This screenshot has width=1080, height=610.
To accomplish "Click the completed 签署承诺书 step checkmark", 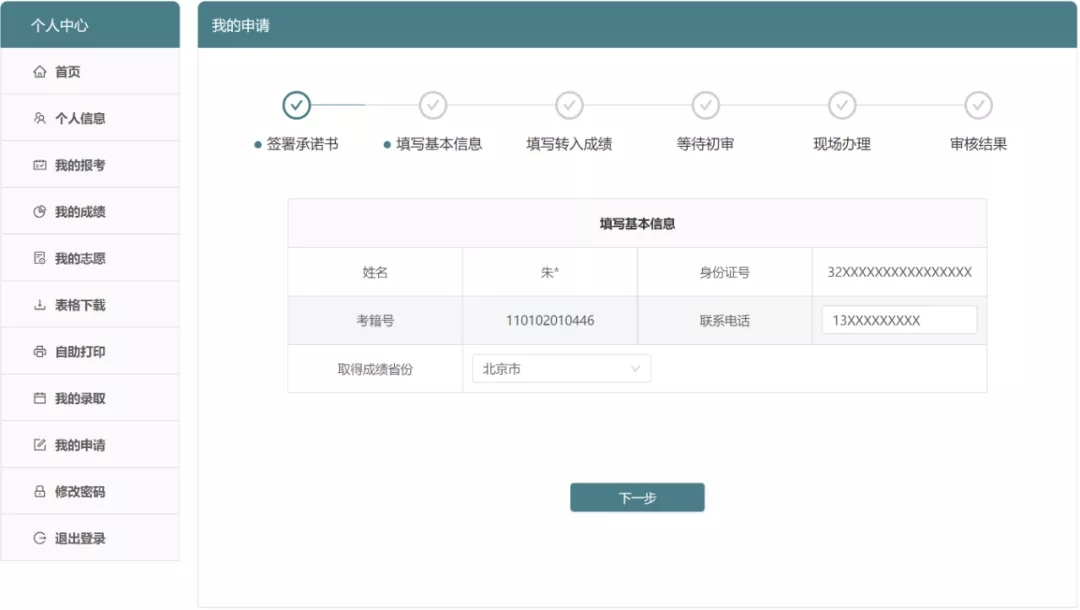I will tap(297, 104).
